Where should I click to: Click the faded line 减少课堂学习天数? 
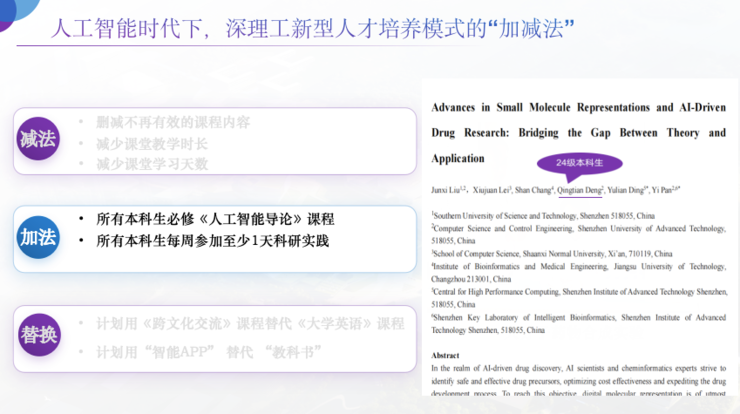click(x=152, y=164)
